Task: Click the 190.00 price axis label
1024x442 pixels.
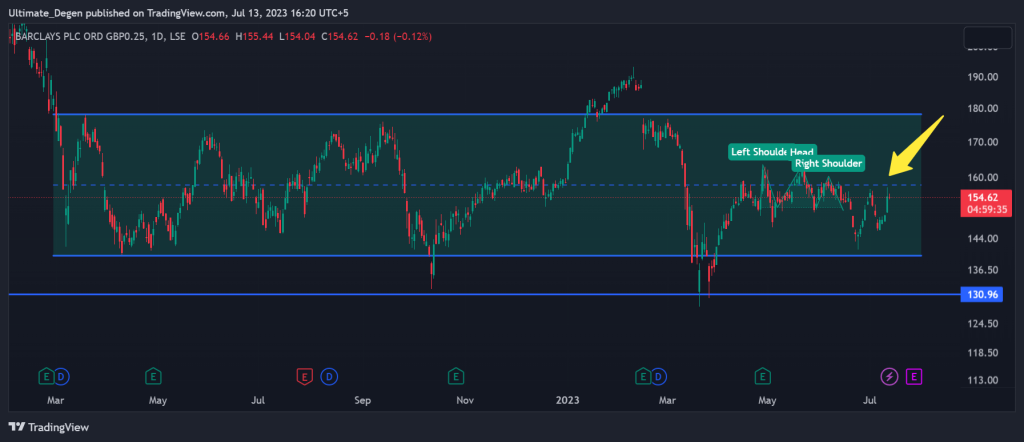Action: point(981,77)
